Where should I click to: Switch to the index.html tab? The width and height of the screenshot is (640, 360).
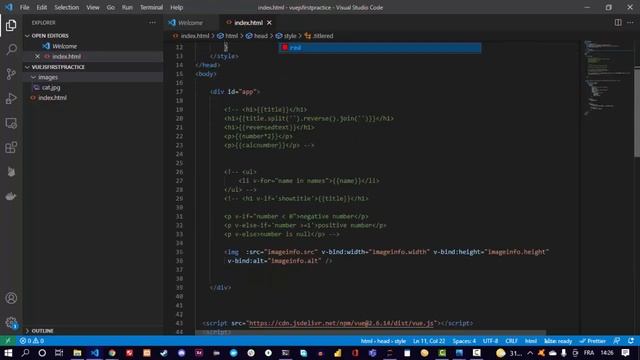[x=248, y=23]
